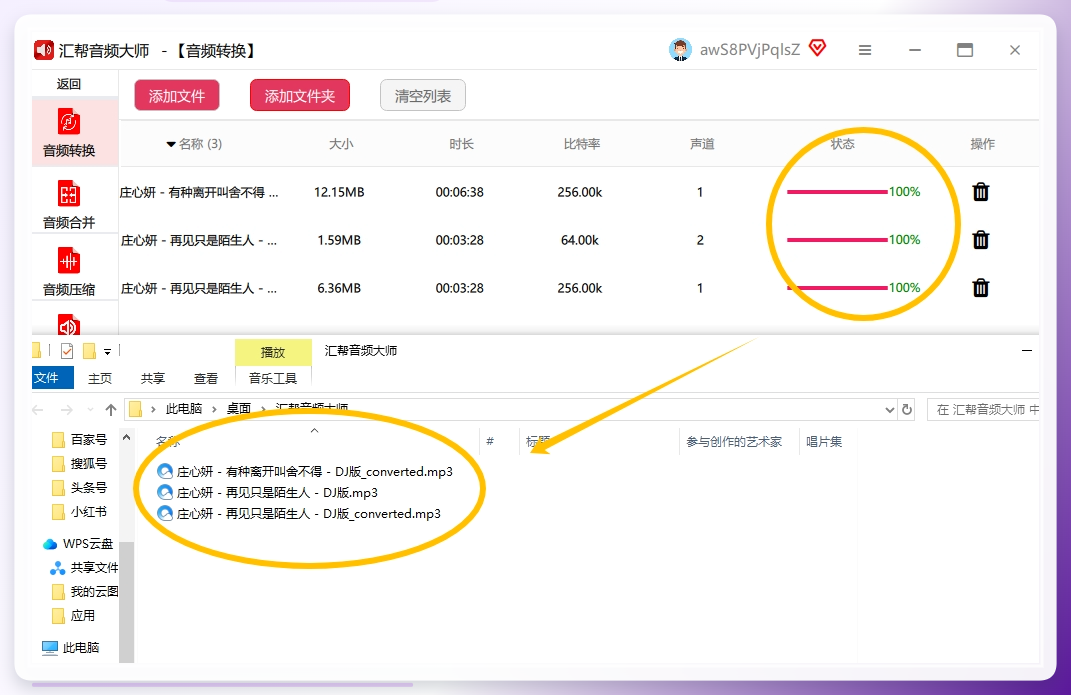Click the 添加文件夹 button
Screen dimensions: 1071x695
(x=300, y=96)
